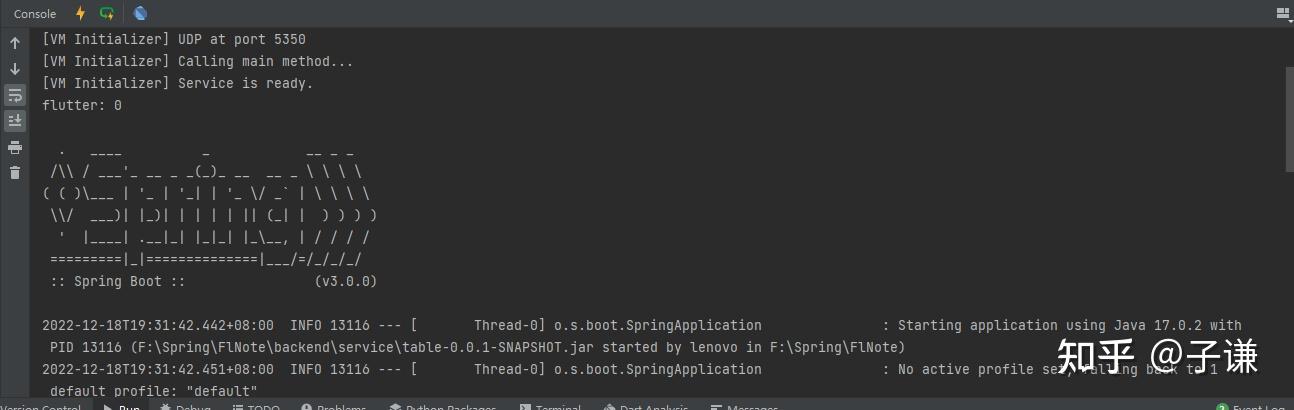Click the Flutter Hot Restart icon
The height and width of the screenshot is (410, 1294).
coord(107,13)
